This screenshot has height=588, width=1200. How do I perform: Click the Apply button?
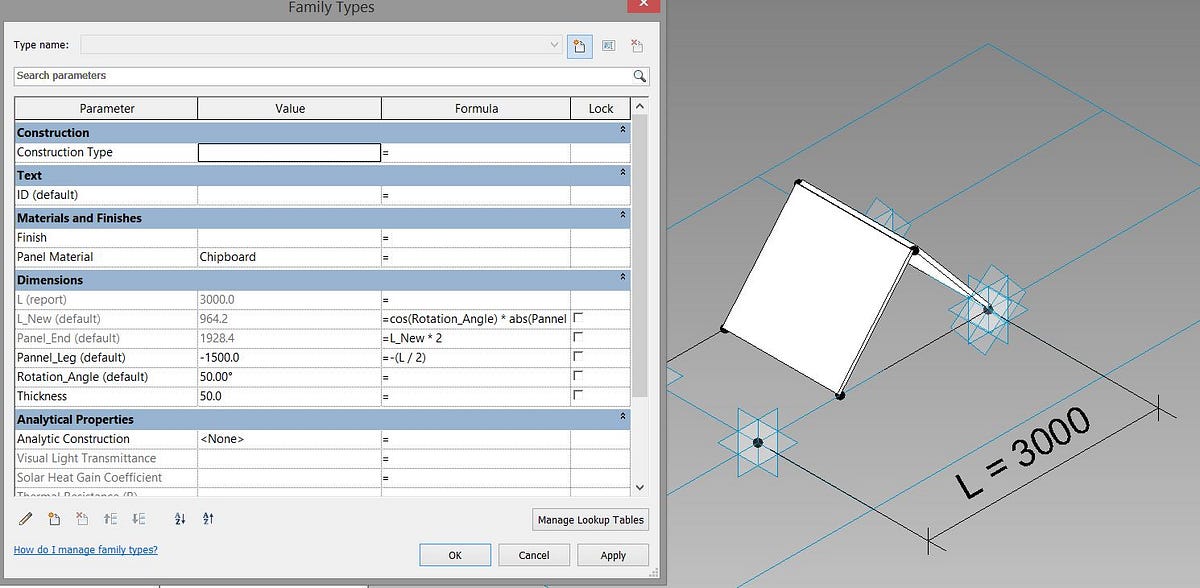pyautogui.click(x=613, y=555)
